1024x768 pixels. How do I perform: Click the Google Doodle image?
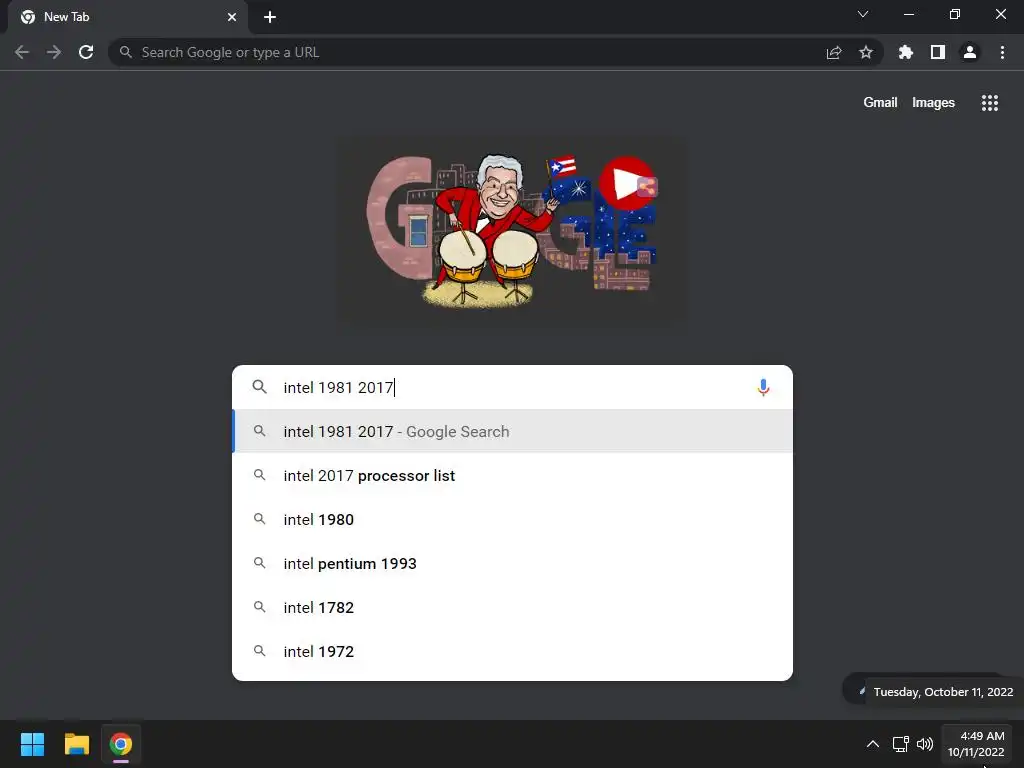click(512, 229)
